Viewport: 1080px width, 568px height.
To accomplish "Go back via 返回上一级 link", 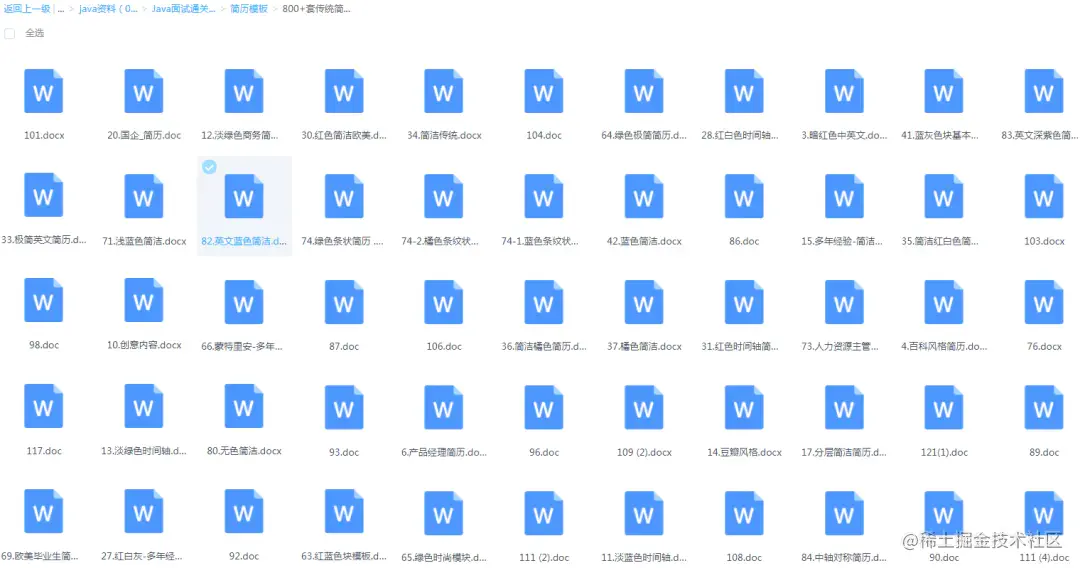I will coord(27,9).
